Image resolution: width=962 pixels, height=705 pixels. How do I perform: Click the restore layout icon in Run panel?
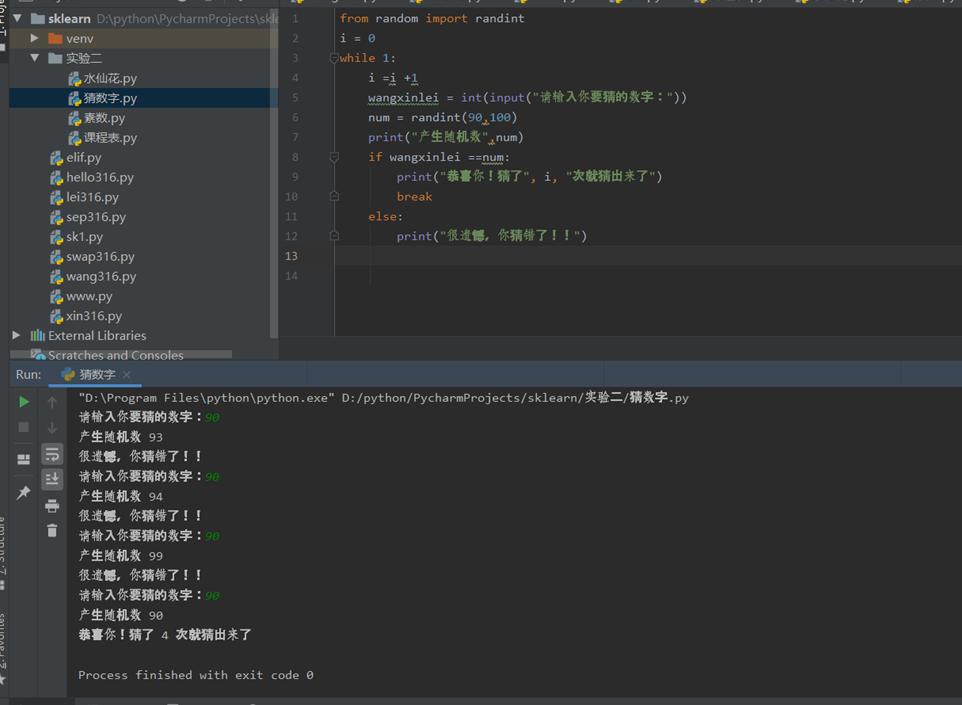coord(24,459)
